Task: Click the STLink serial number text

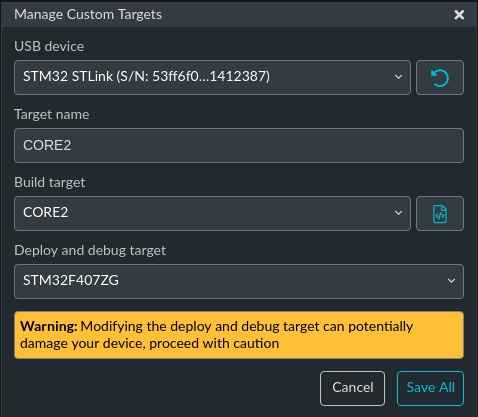Action: tap(193, 77)
